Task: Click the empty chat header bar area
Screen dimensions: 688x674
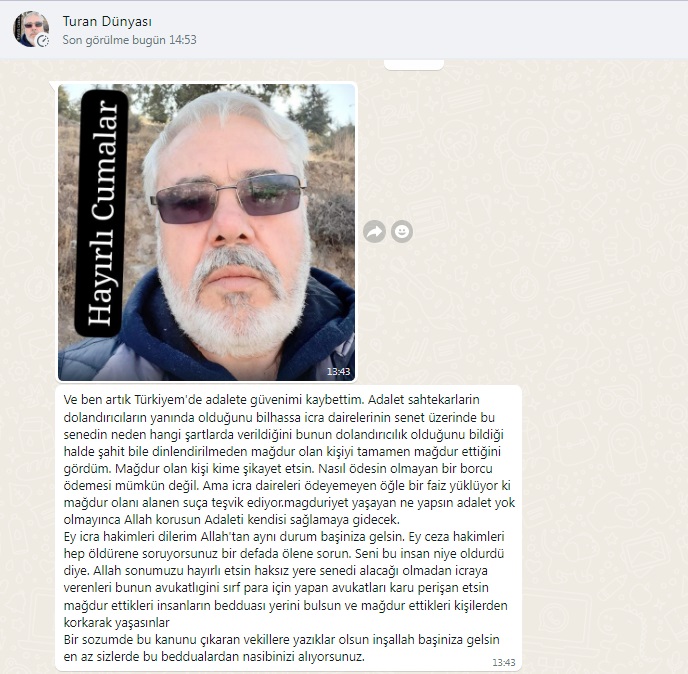Action: [x=439, y=29]
